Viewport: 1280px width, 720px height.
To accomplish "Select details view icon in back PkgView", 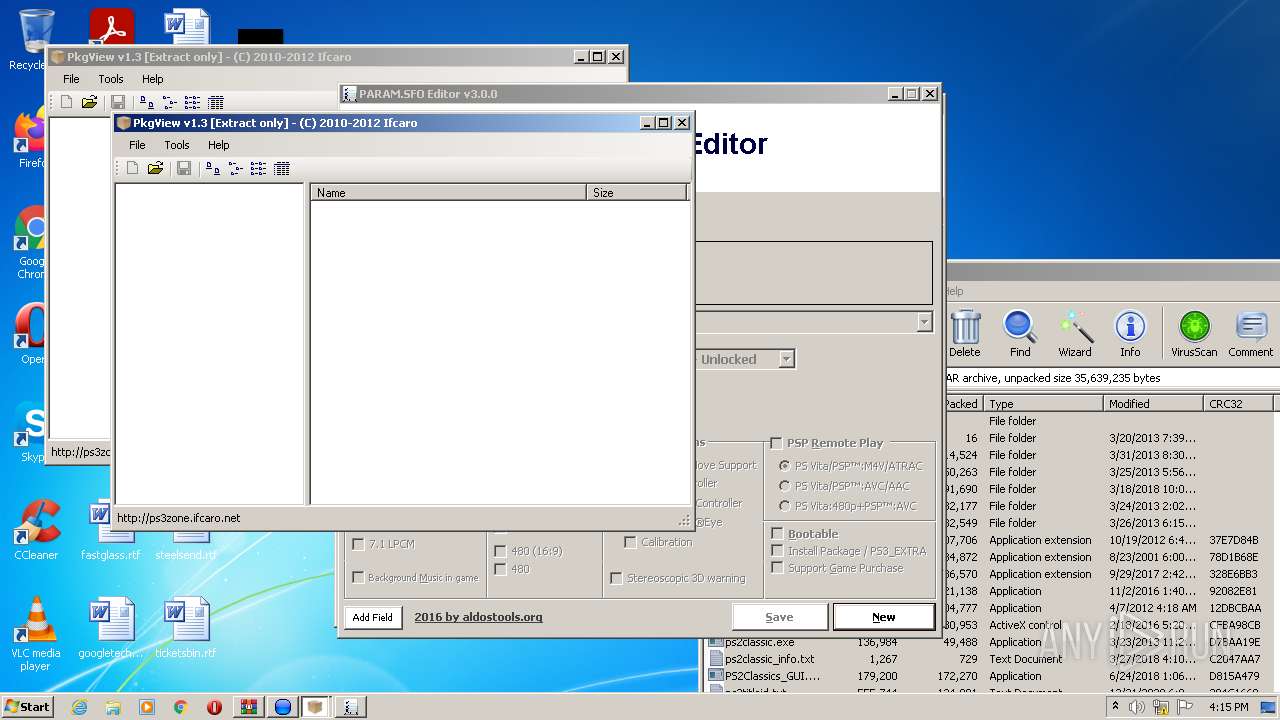I will [216, 102].
